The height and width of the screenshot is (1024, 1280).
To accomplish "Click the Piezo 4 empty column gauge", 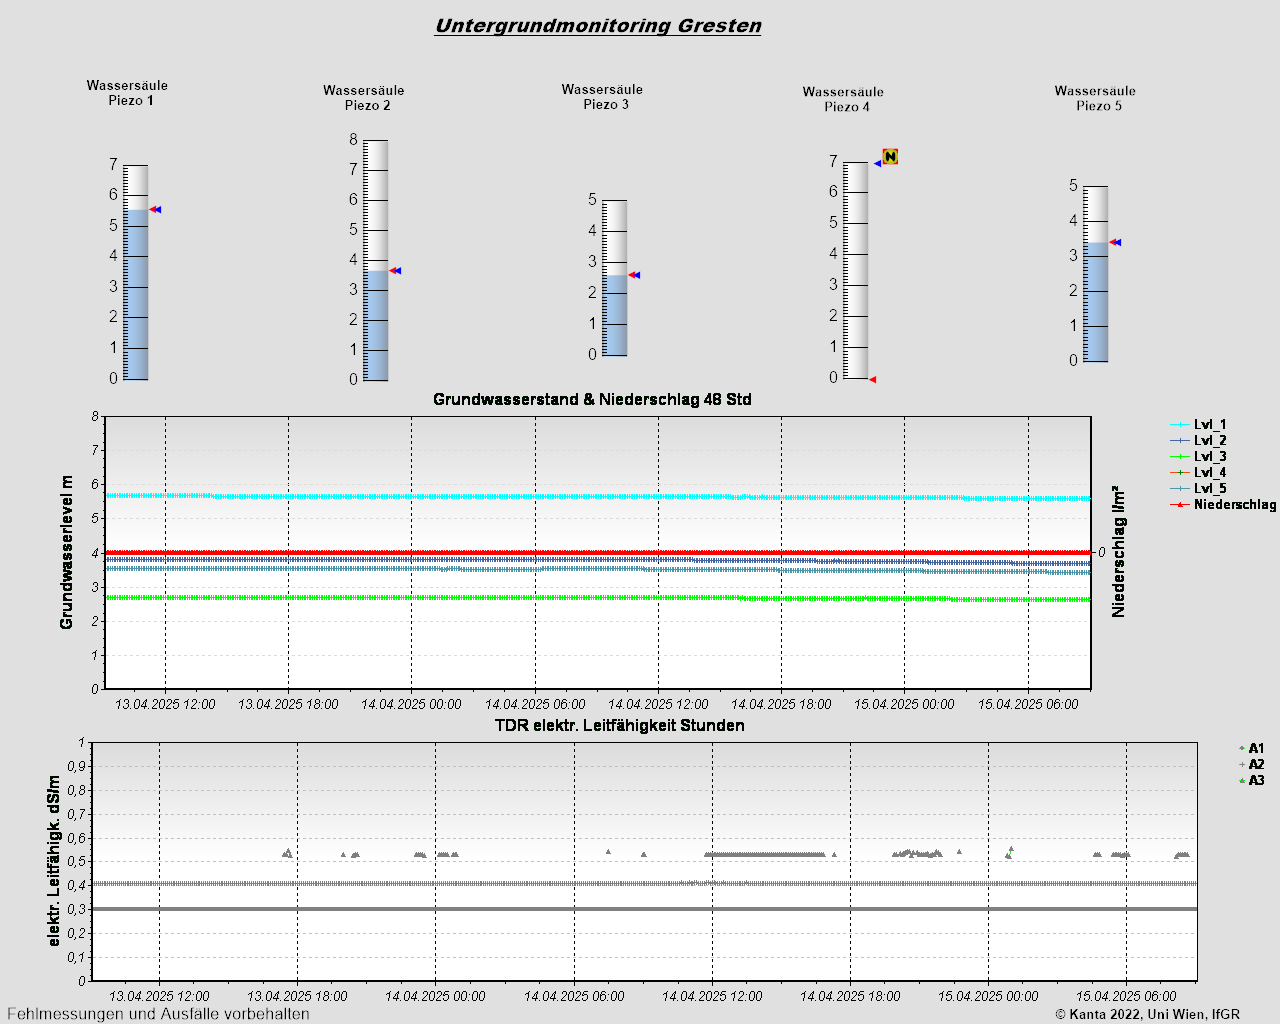I will pos(856,270).
